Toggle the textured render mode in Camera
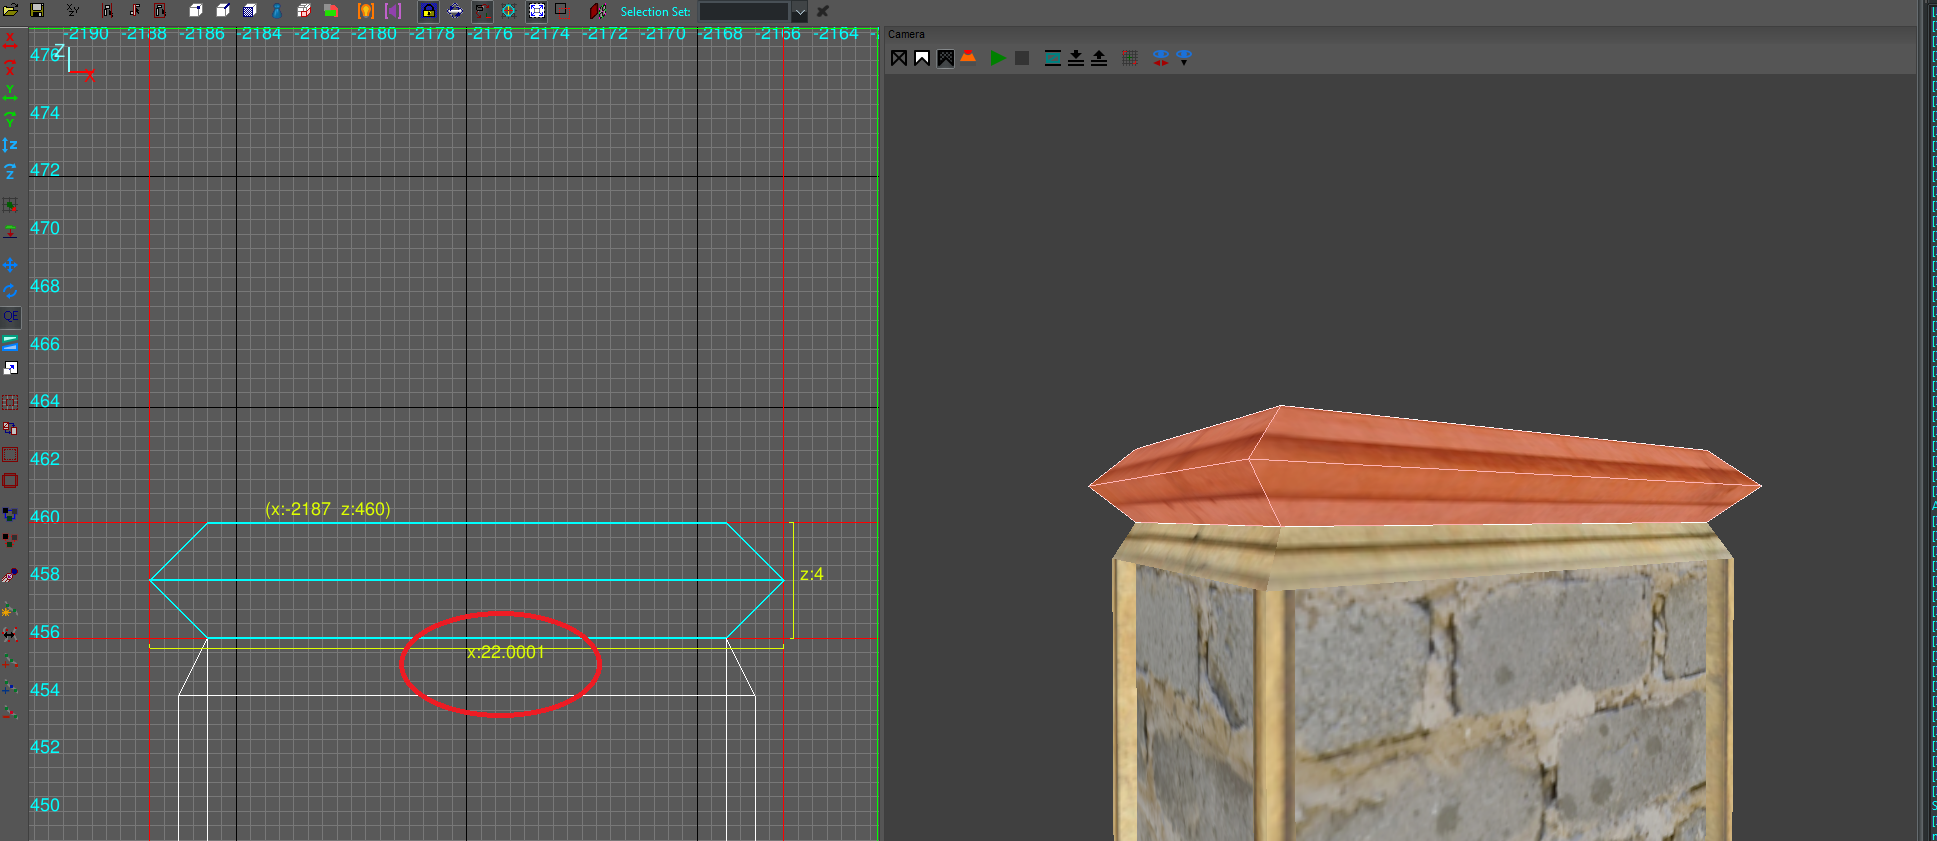The image size is (1937, 841). [945, 58]
